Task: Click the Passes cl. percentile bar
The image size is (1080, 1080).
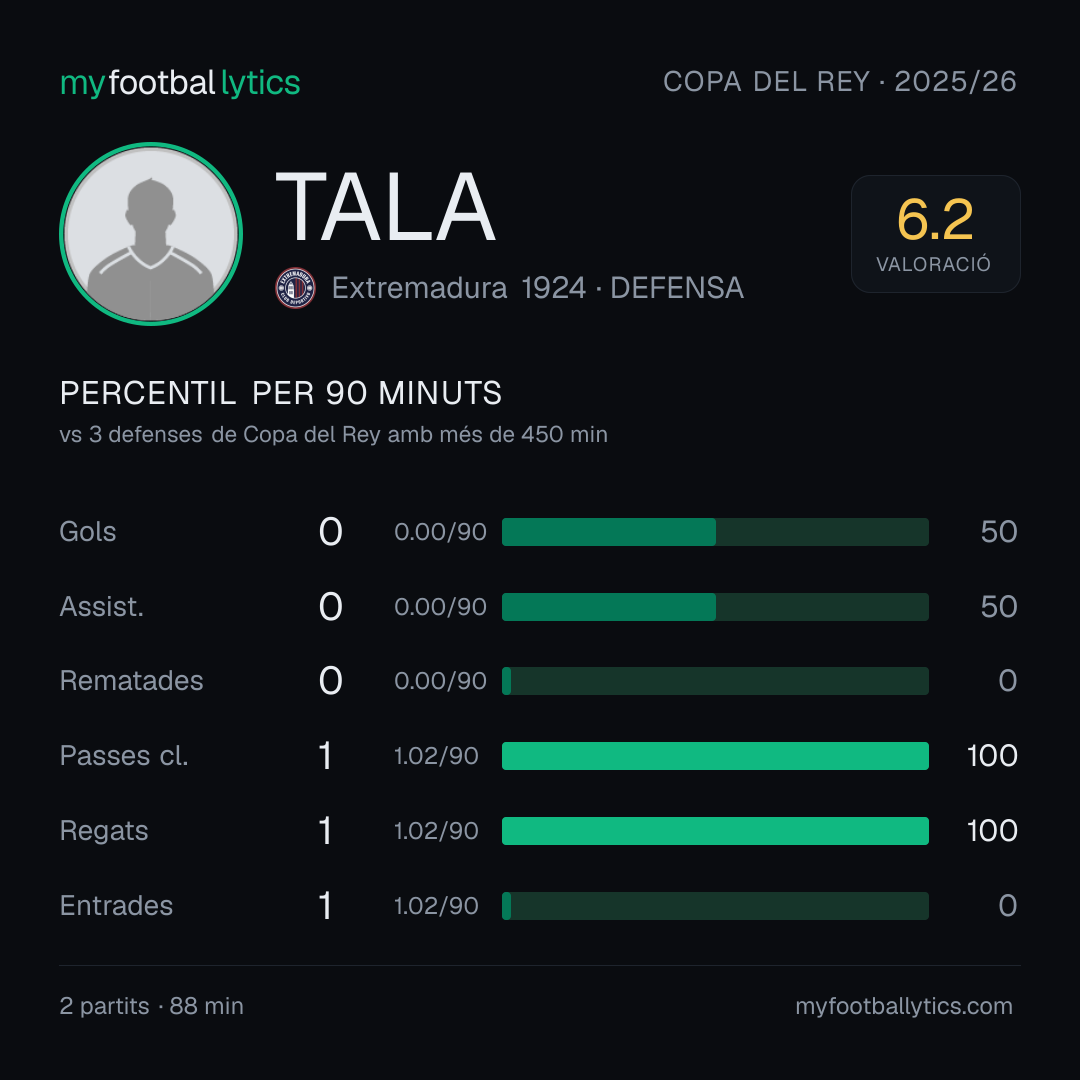Action: coord(715,756)
